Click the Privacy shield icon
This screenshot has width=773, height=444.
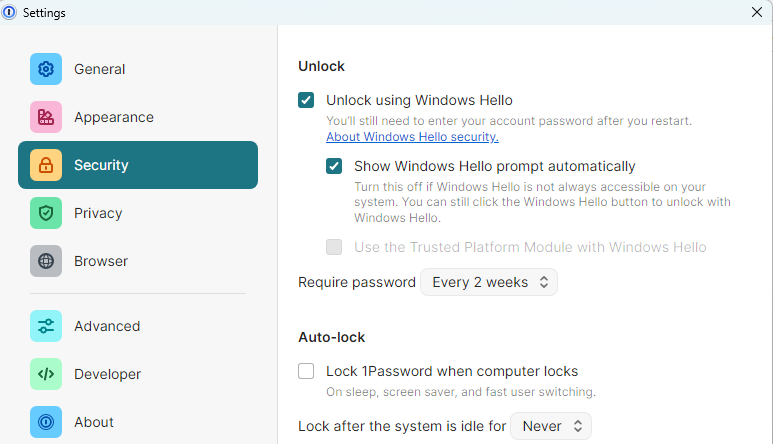point(46,213)
